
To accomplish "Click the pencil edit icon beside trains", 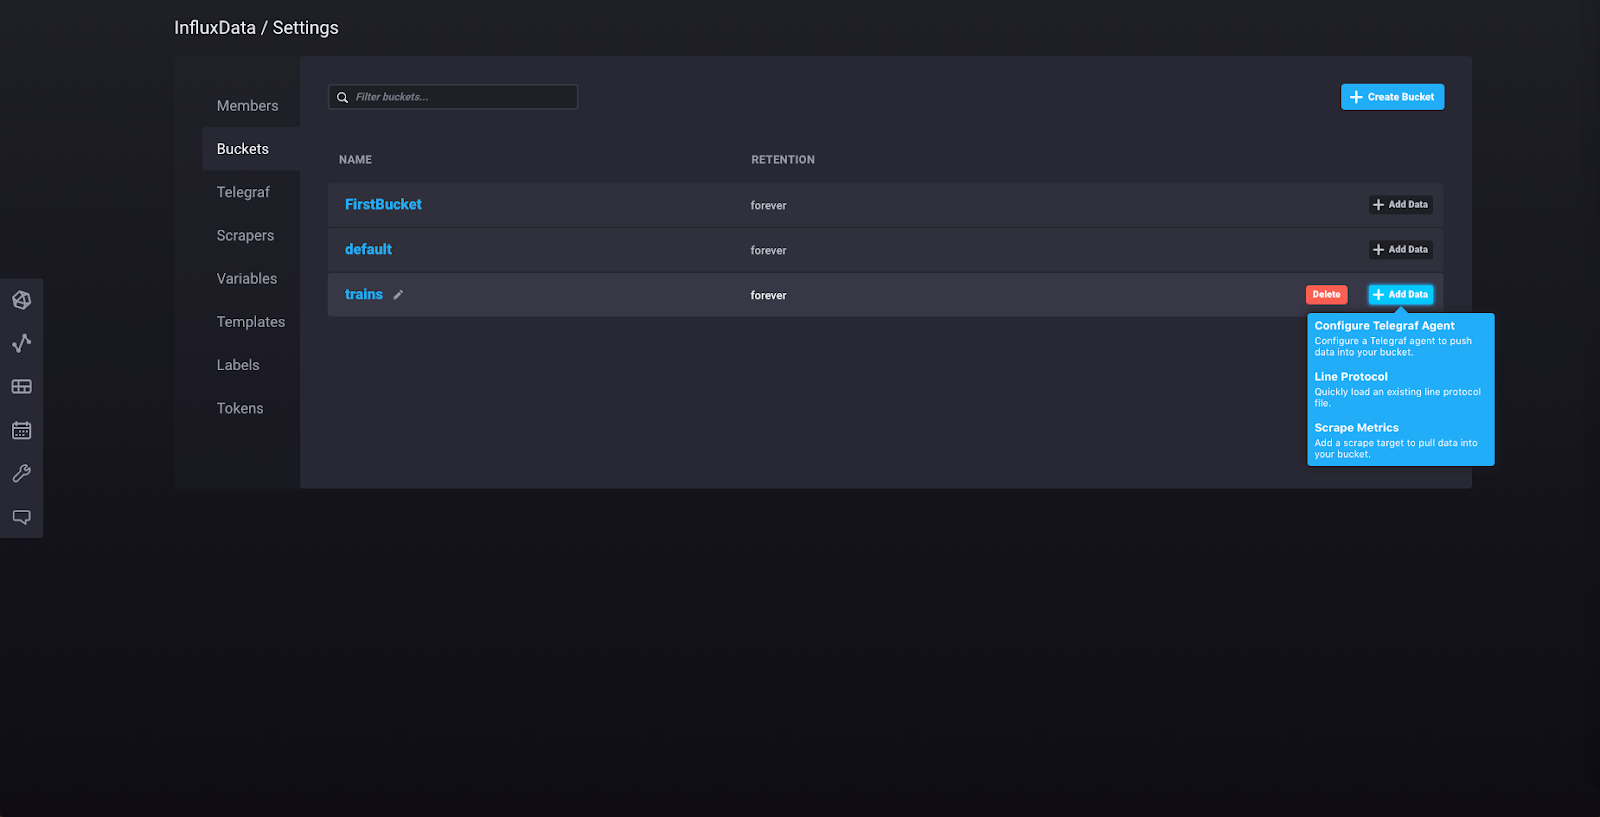I will [x=398, y=295].
